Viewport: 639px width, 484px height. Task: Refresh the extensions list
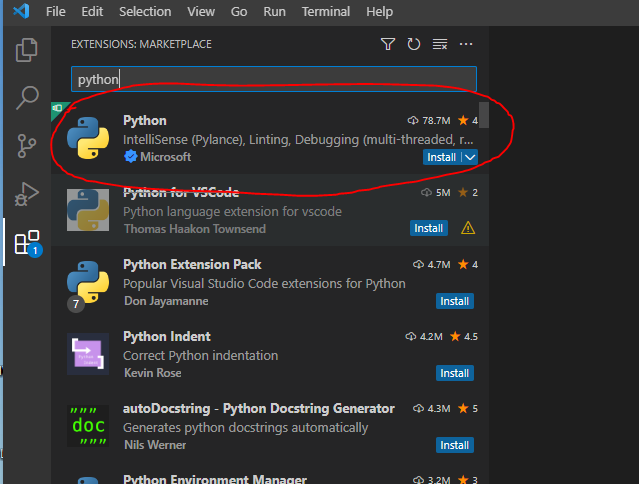tap(414, 44)
